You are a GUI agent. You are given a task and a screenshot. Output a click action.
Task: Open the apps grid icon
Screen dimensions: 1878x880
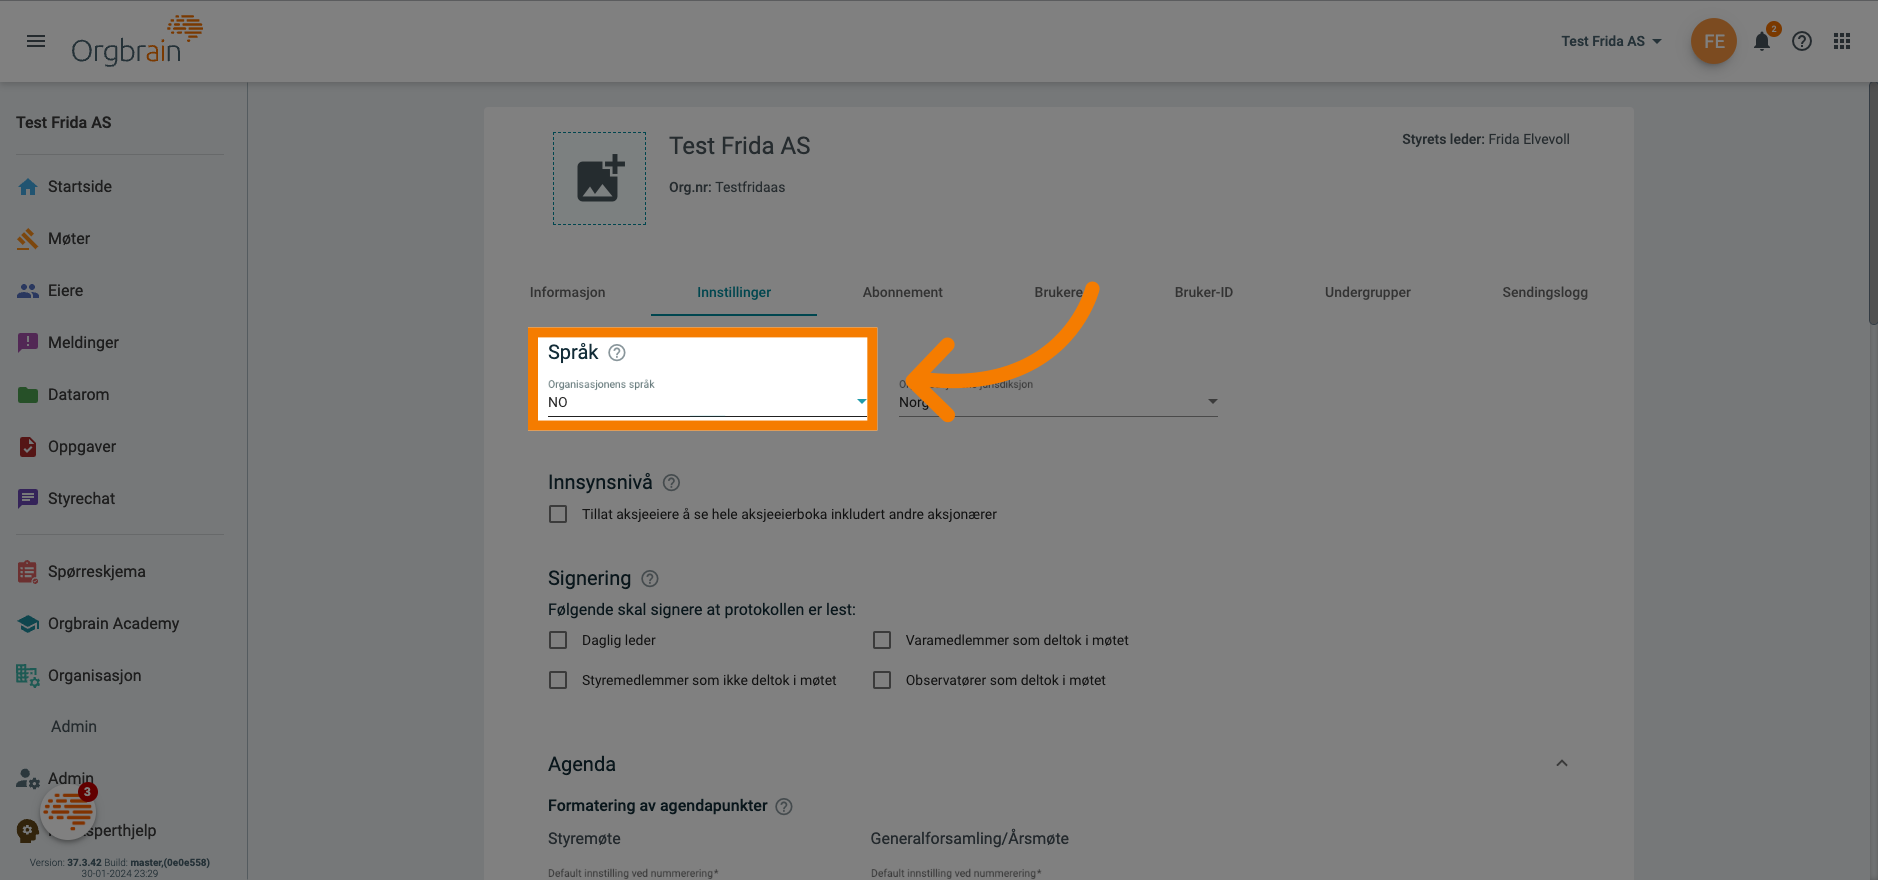pyautogui.click(x=1842, y=41)
